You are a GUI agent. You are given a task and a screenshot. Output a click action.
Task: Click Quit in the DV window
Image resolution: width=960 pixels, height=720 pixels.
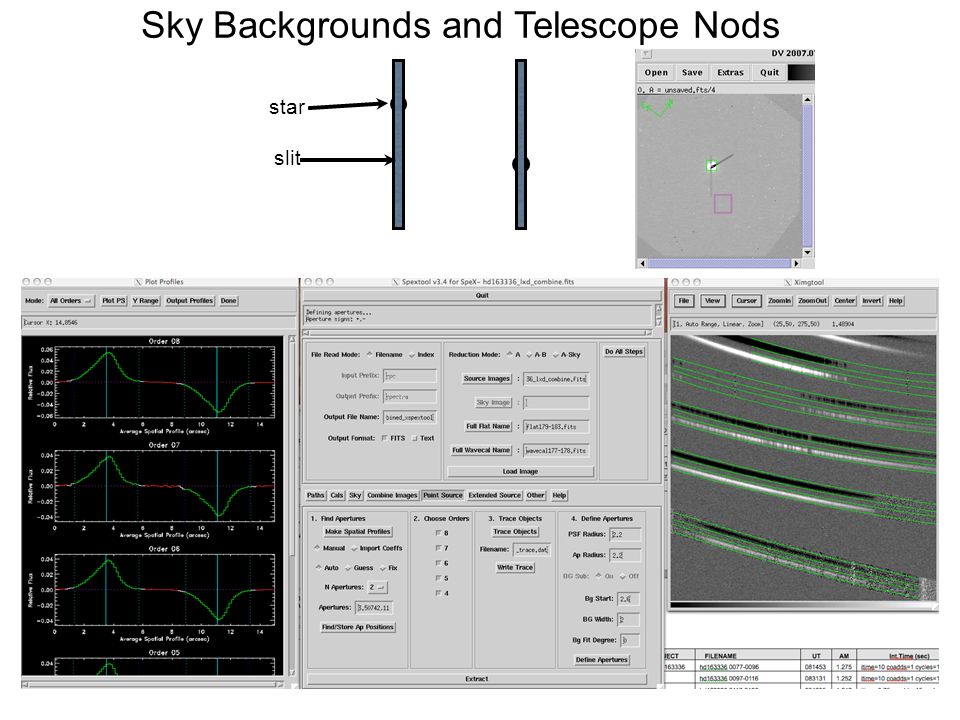coord(770,72)
